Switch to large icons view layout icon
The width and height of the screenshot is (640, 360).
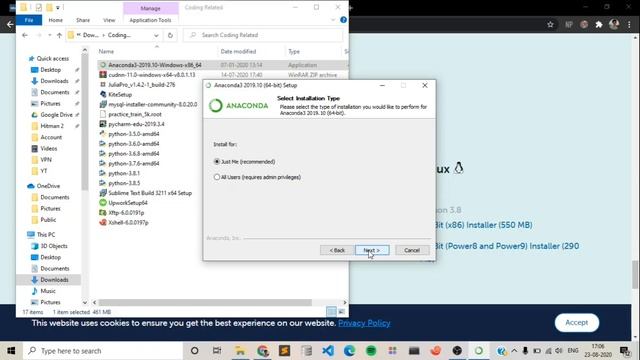coord(341,312)
